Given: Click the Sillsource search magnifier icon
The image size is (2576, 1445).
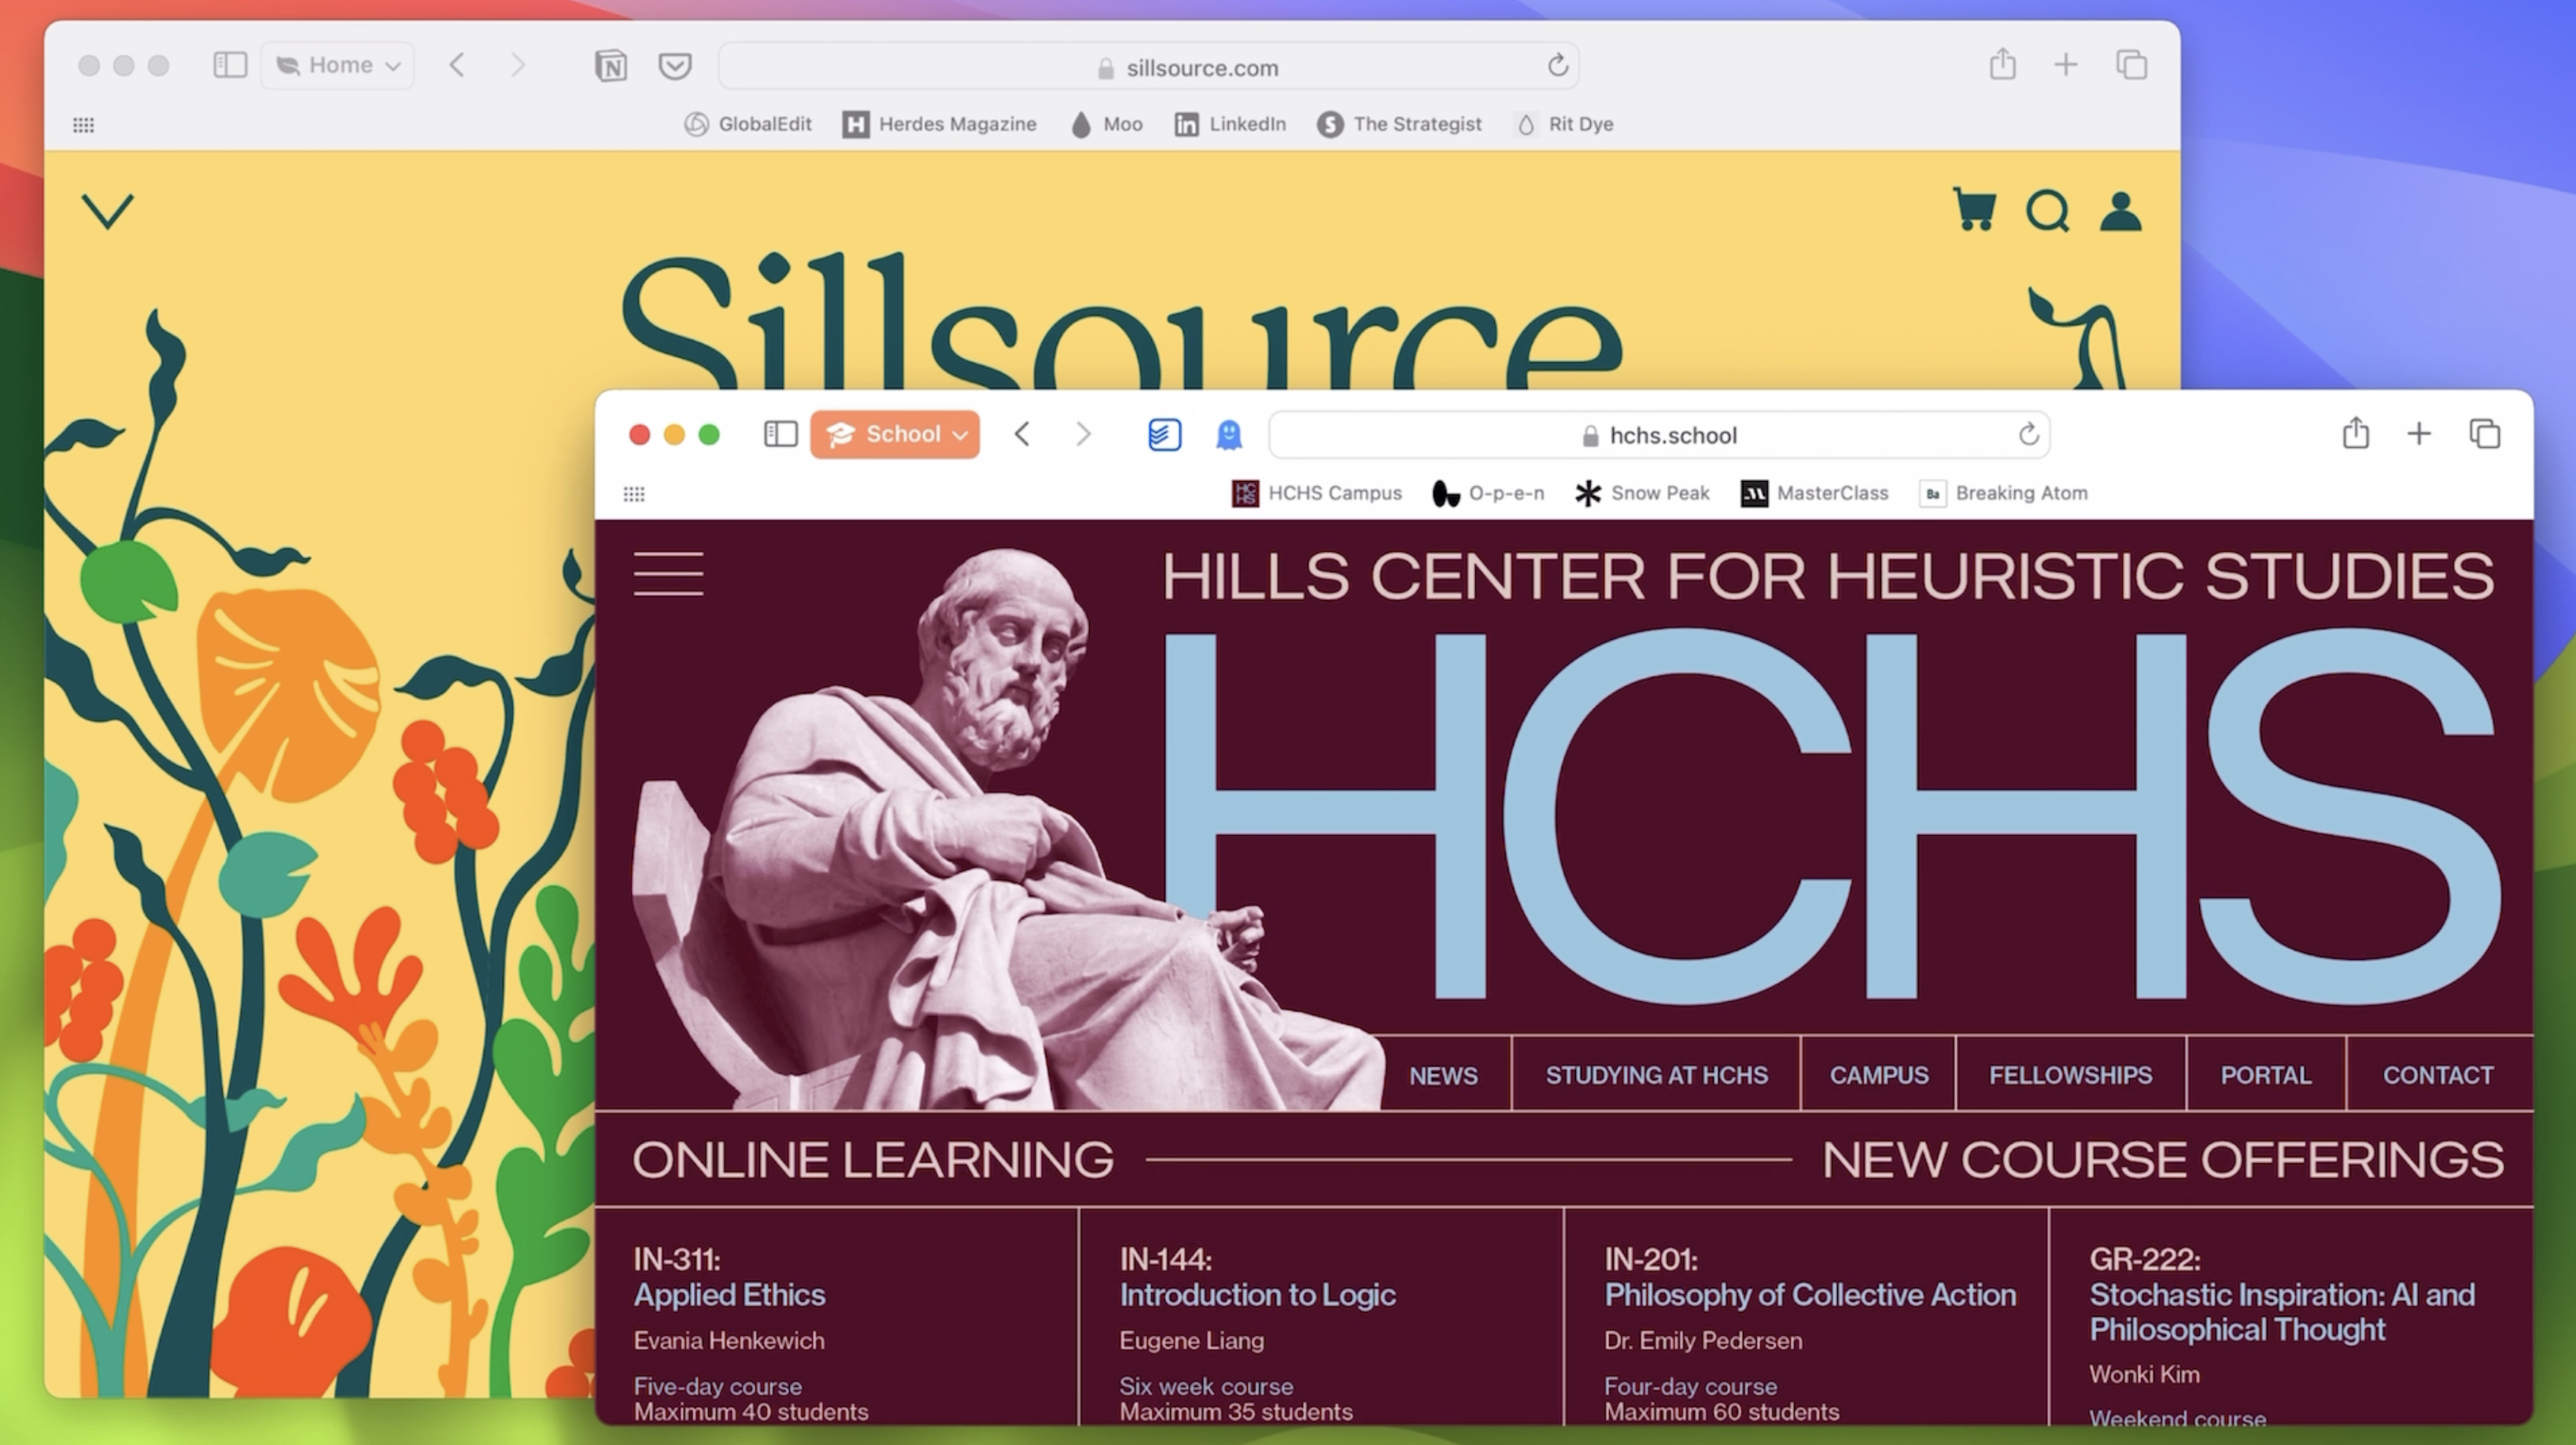Looking at the screenshot, I should click(2047, 211).
